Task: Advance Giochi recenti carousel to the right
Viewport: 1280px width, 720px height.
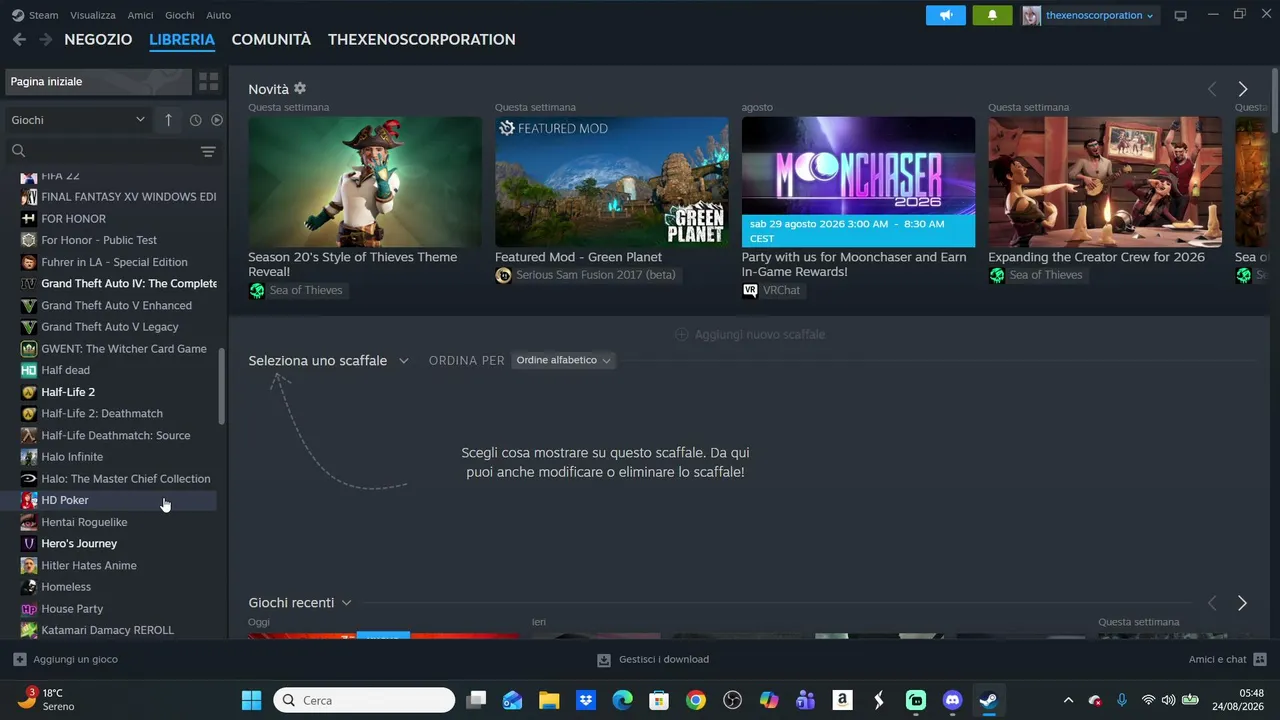Action: [1242, 603]
